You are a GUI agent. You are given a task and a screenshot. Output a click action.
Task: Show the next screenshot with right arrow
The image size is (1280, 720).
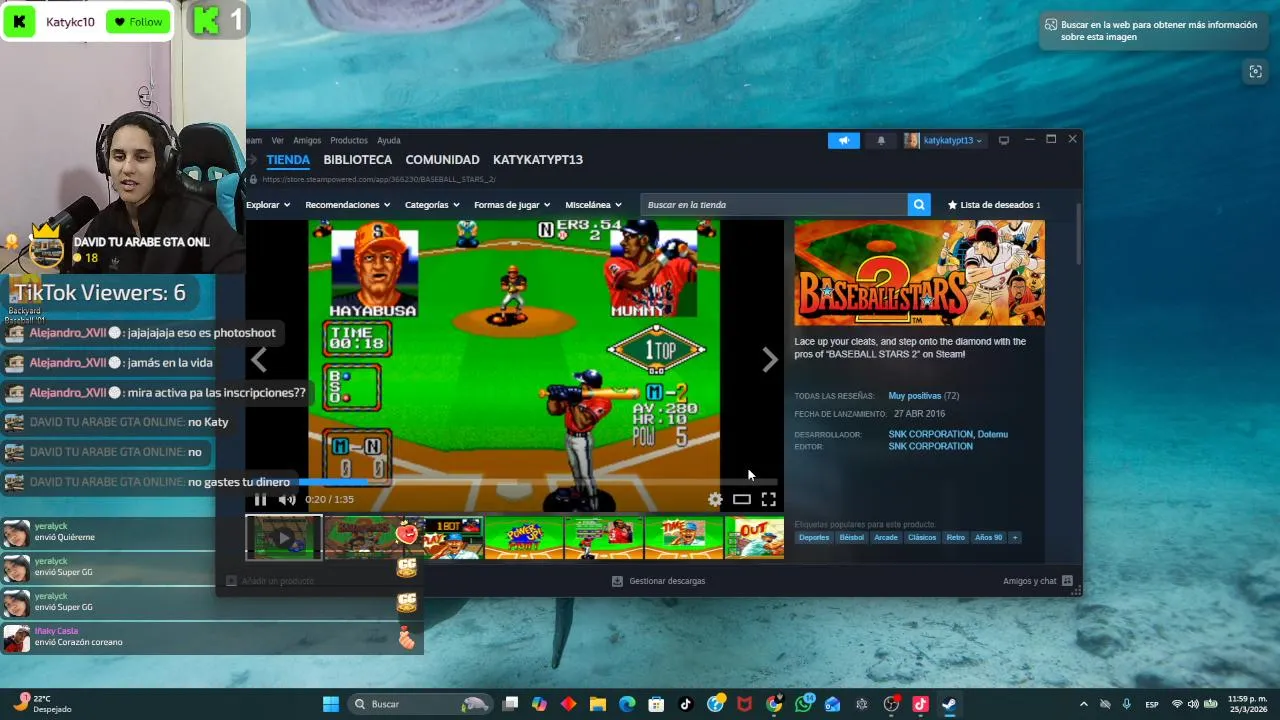pyautogui.click(x=769, y=360)
